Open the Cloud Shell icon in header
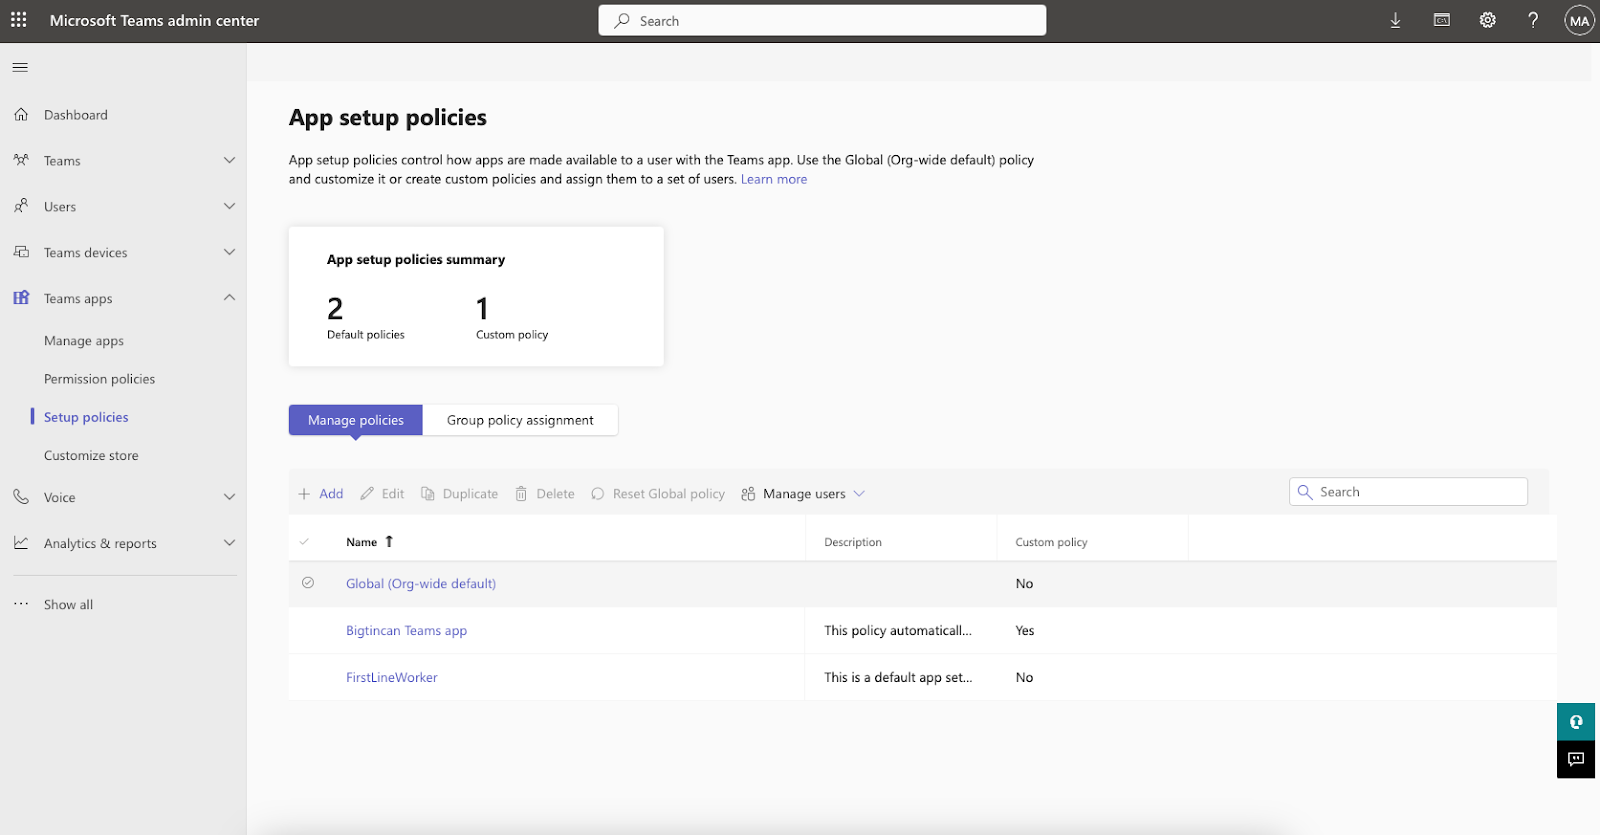Image resolution: width=1600 pixels, height=835 pixels. pyautogui.click(x=1441, y=20)
